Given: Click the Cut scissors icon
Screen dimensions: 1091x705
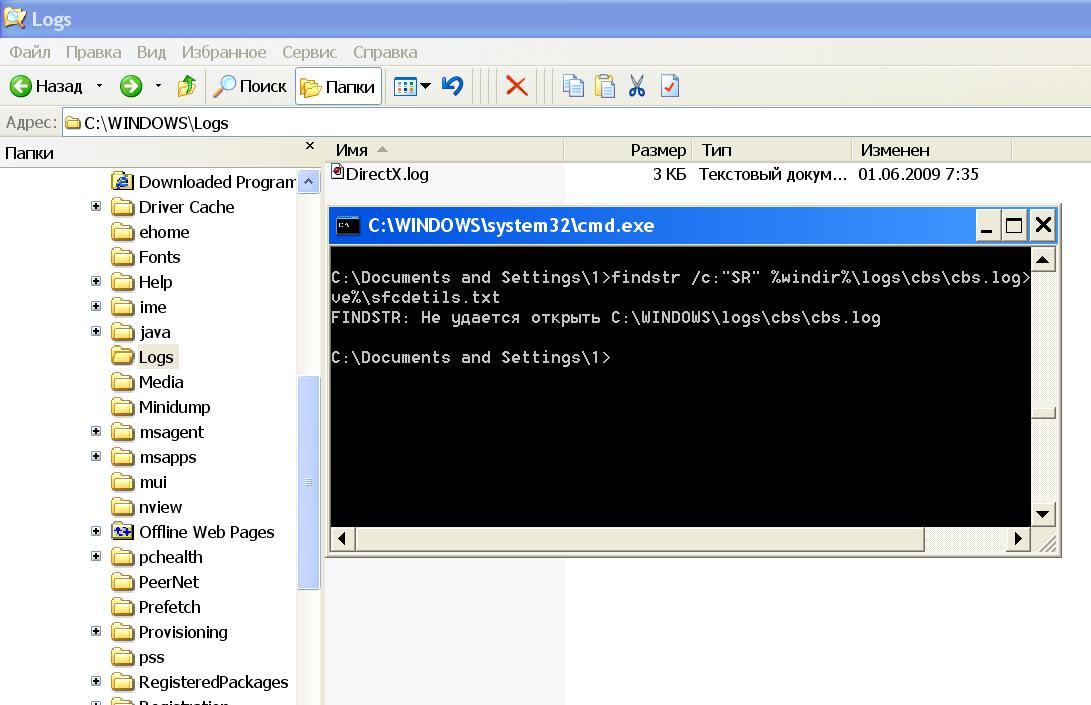Looking at the screenshot, I should [637, 87].
